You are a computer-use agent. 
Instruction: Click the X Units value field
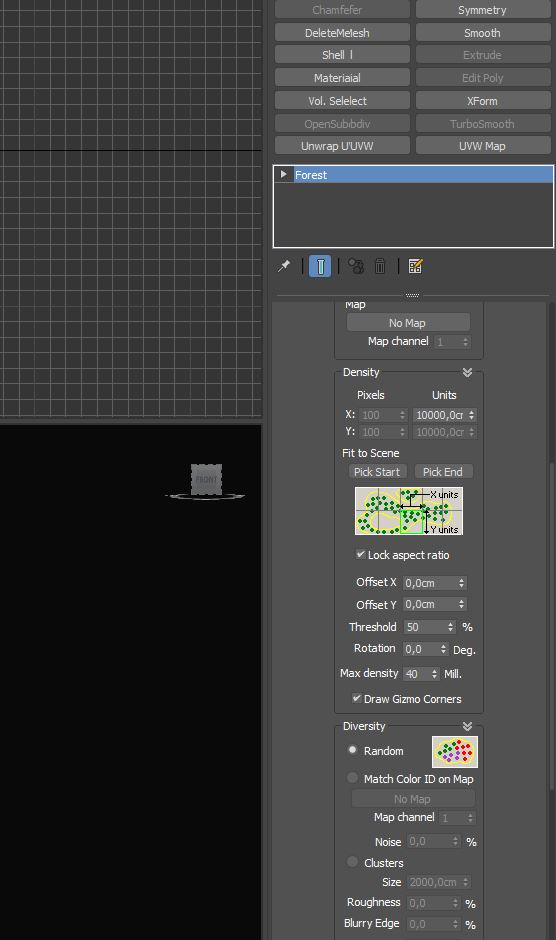(x=440, y=414)
